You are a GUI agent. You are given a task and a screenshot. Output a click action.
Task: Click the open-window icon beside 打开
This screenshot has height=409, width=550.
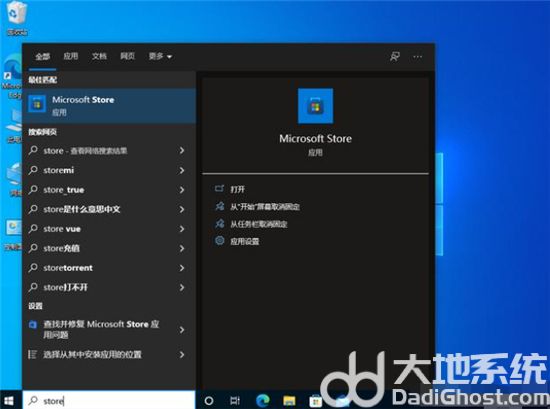(220, 189)
